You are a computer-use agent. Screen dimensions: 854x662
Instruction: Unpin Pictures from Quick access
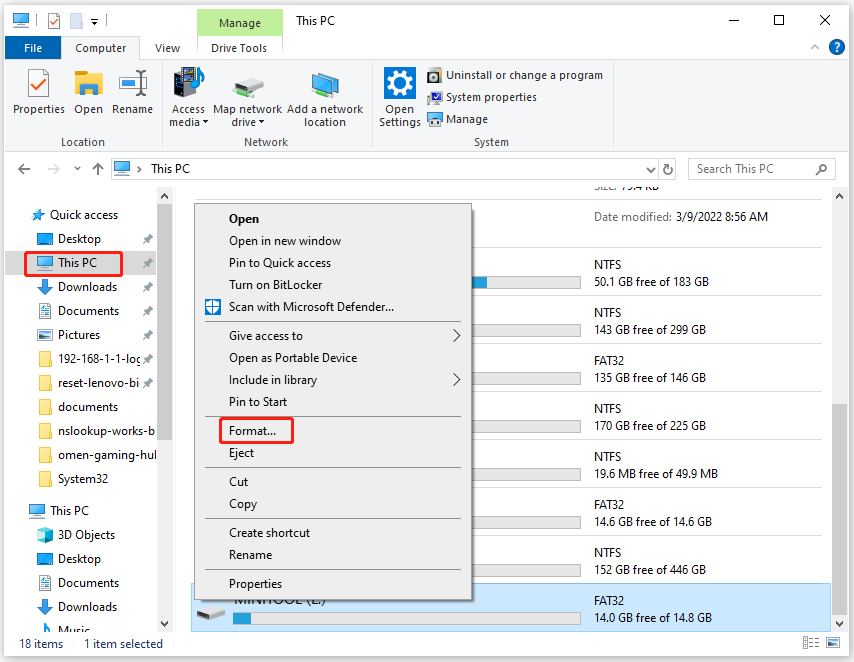coord(149,335)
